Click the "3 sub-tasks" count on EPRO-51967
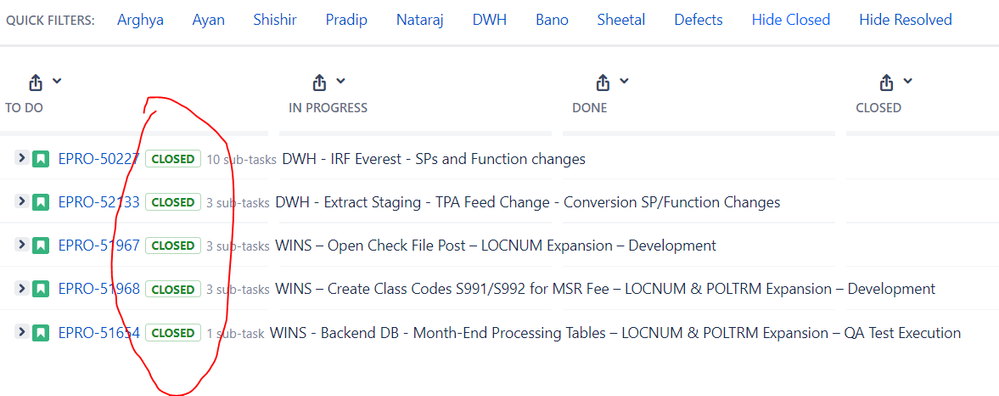 238,246
